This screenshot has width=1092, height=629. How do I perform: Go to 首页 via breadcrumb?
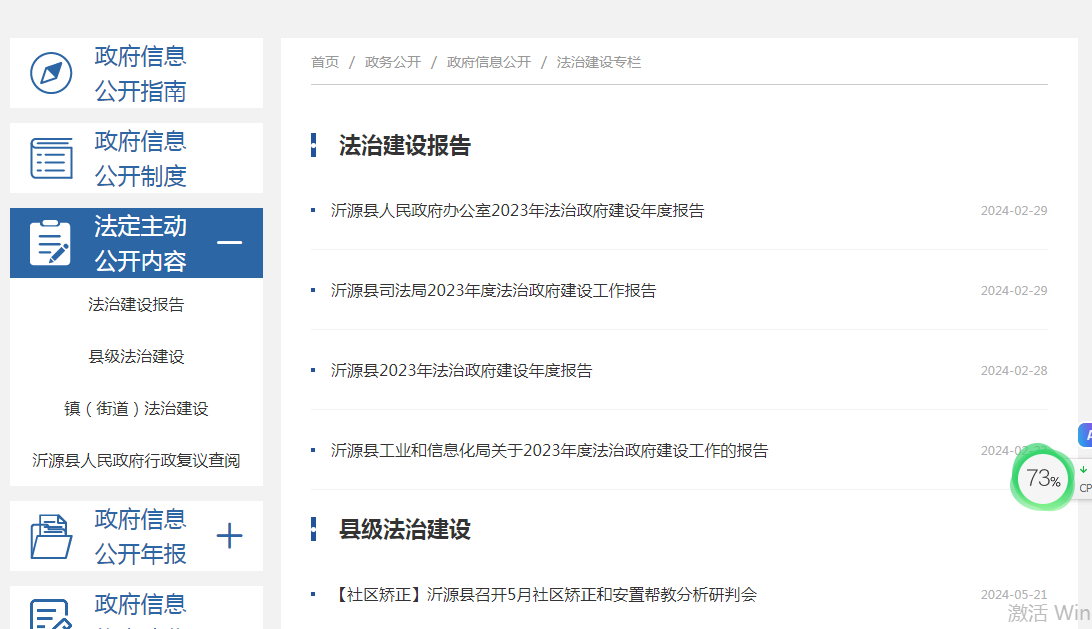(x=325, y=62)
